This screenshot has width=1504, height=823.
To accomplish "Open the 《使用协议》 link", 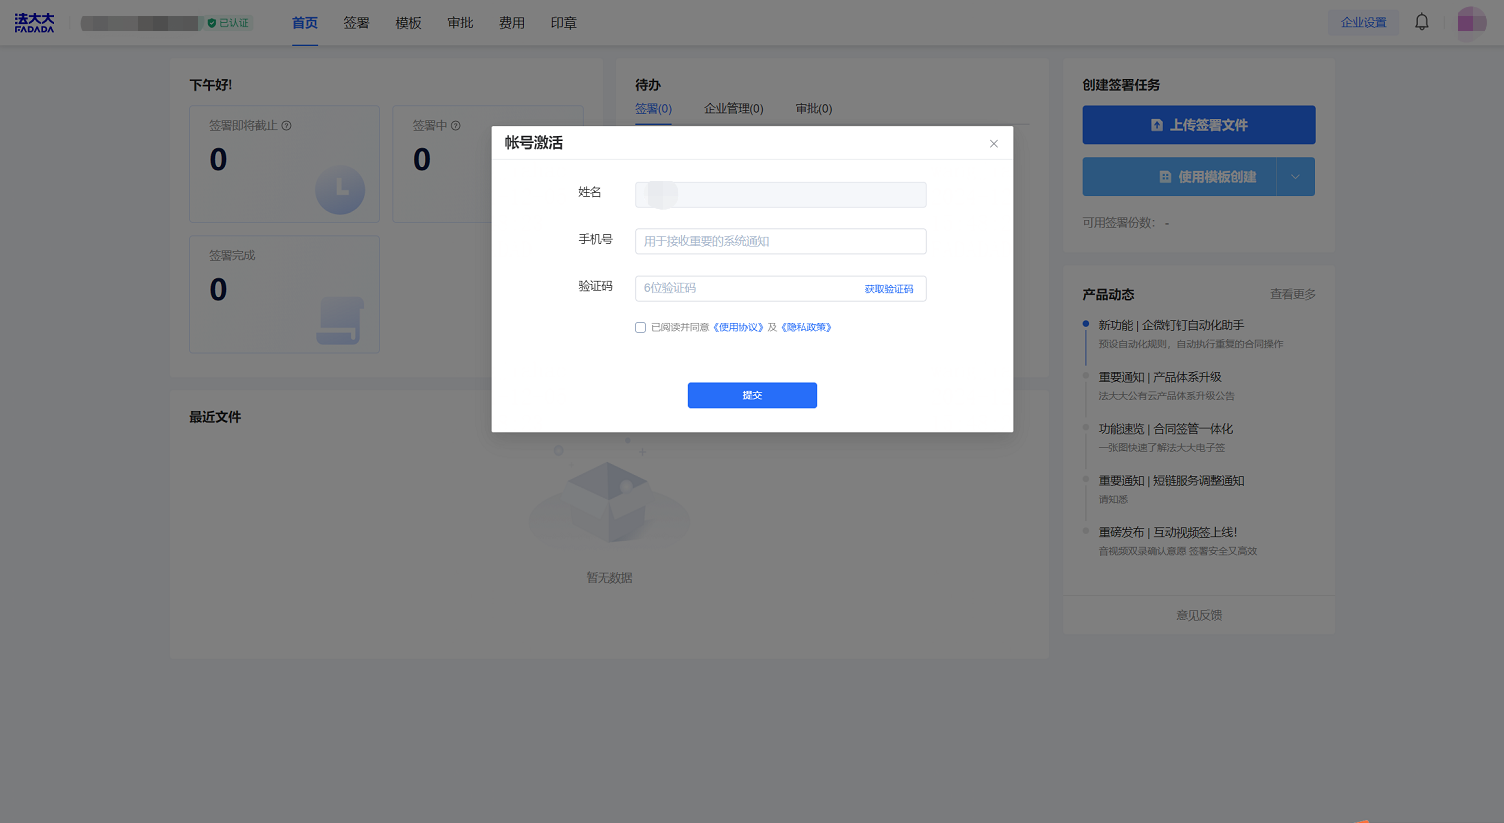I will pyautogui.click(x=738, y=327).
